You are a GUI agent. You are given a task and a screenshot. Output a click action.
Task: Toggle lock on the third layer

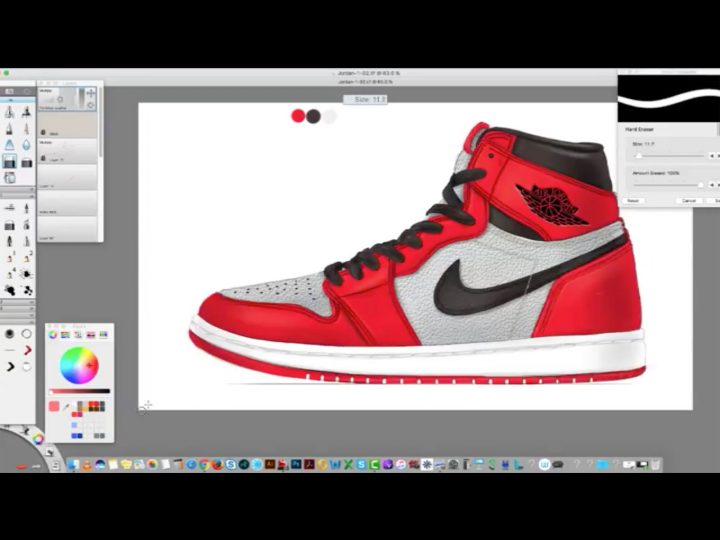point(43,158)
